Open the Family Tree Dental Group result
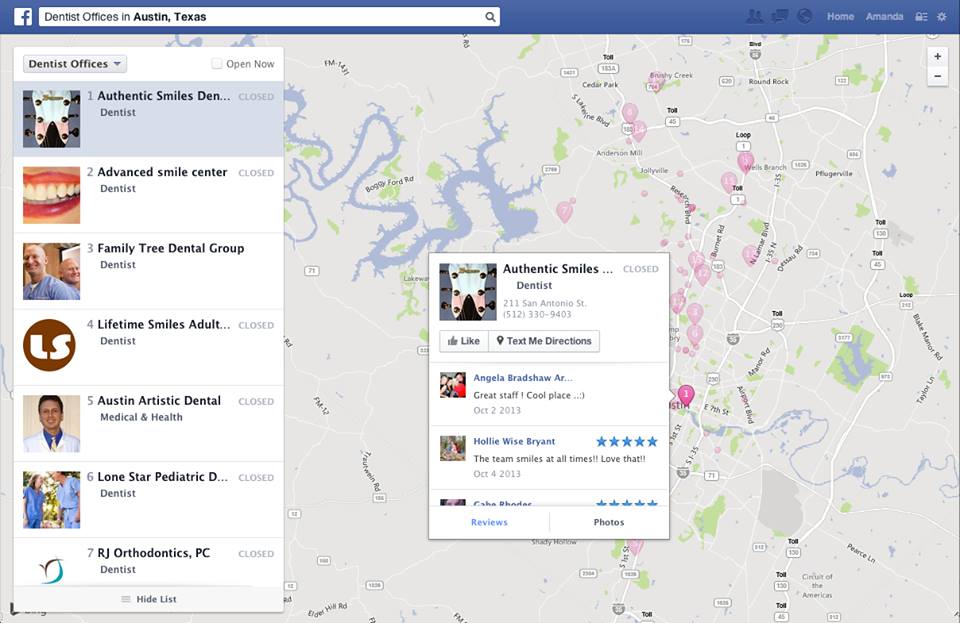960x623 pixels. coord(149,271)
